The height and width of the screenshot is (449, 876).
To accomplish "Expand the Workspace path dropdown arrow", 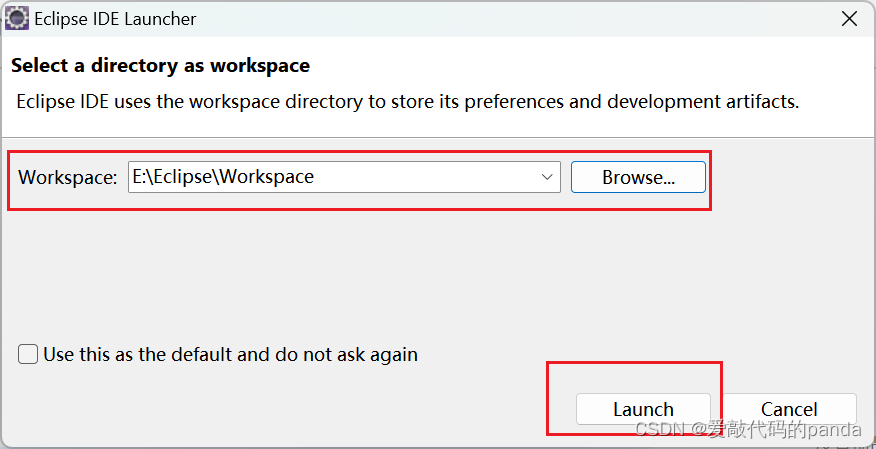I will 547,177.
